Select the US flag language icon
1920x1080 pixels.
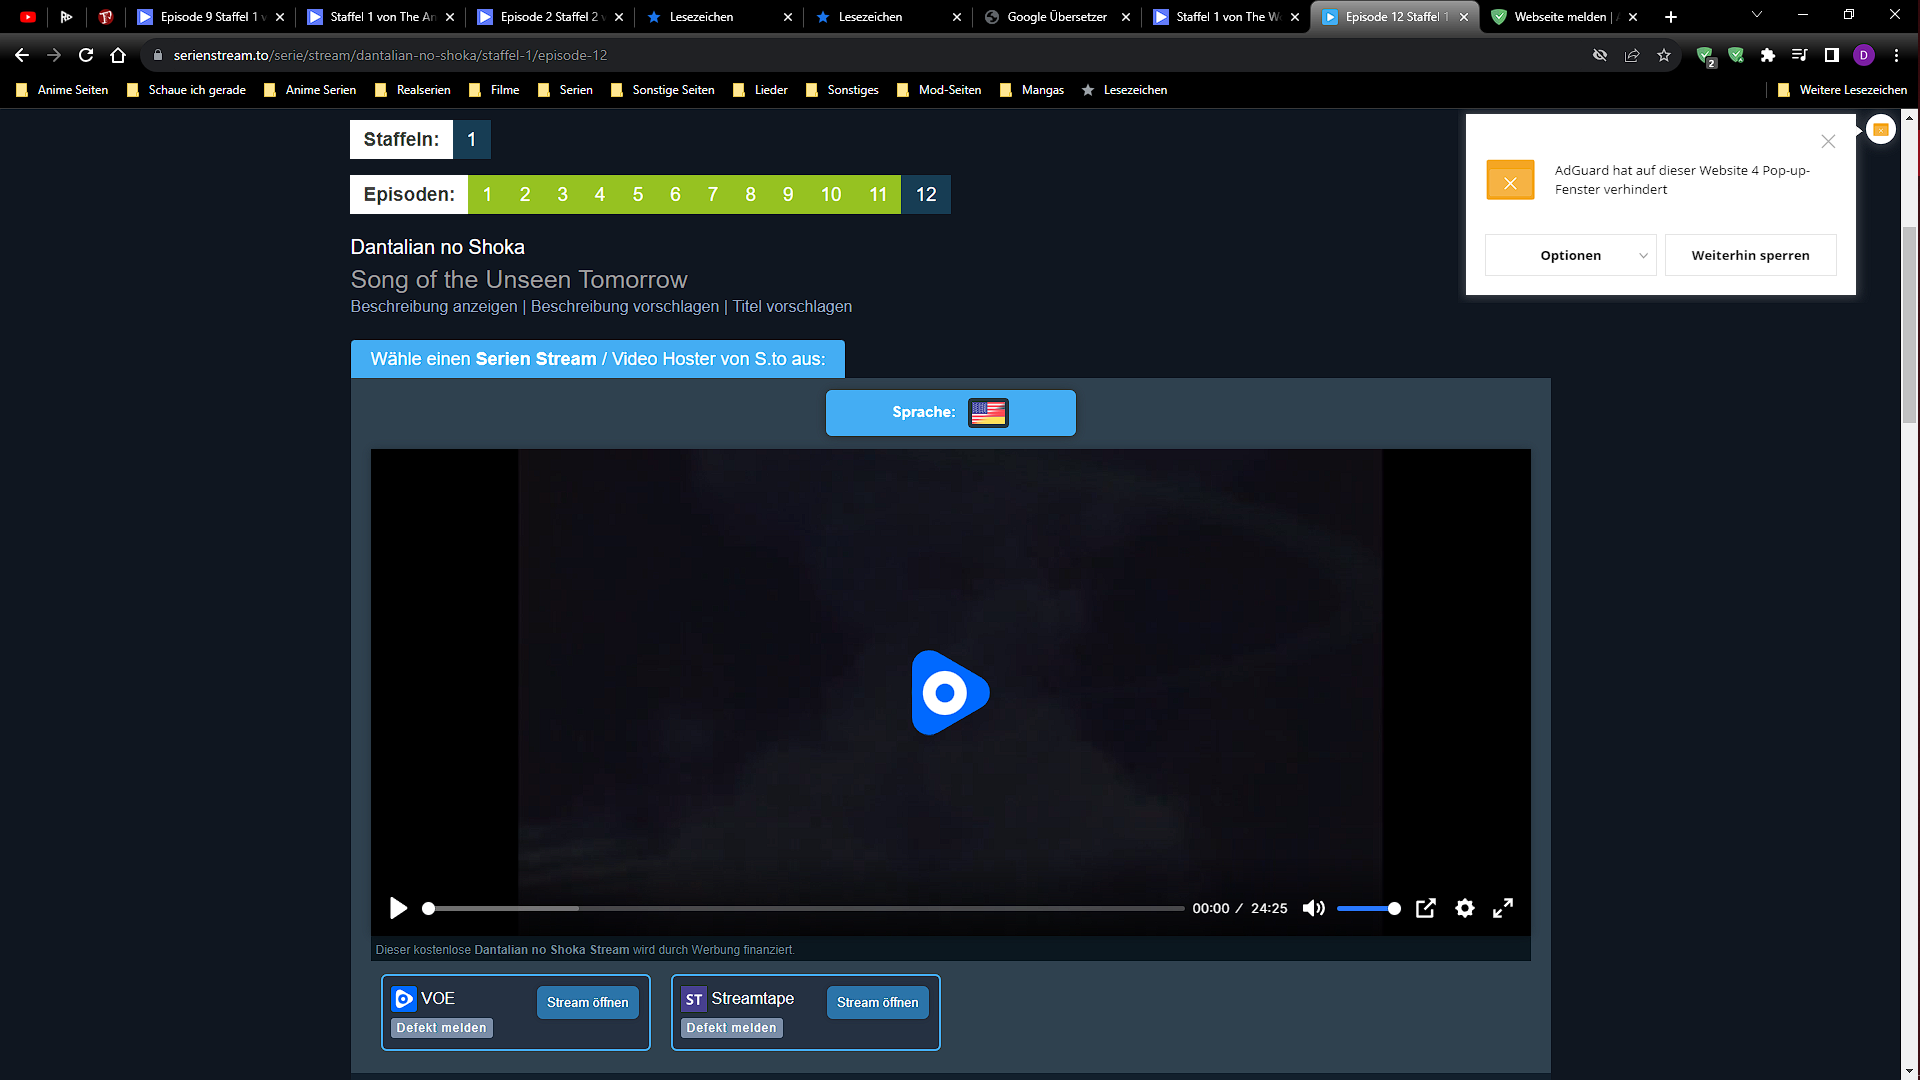pyautogui.click(x=988, y=413)
